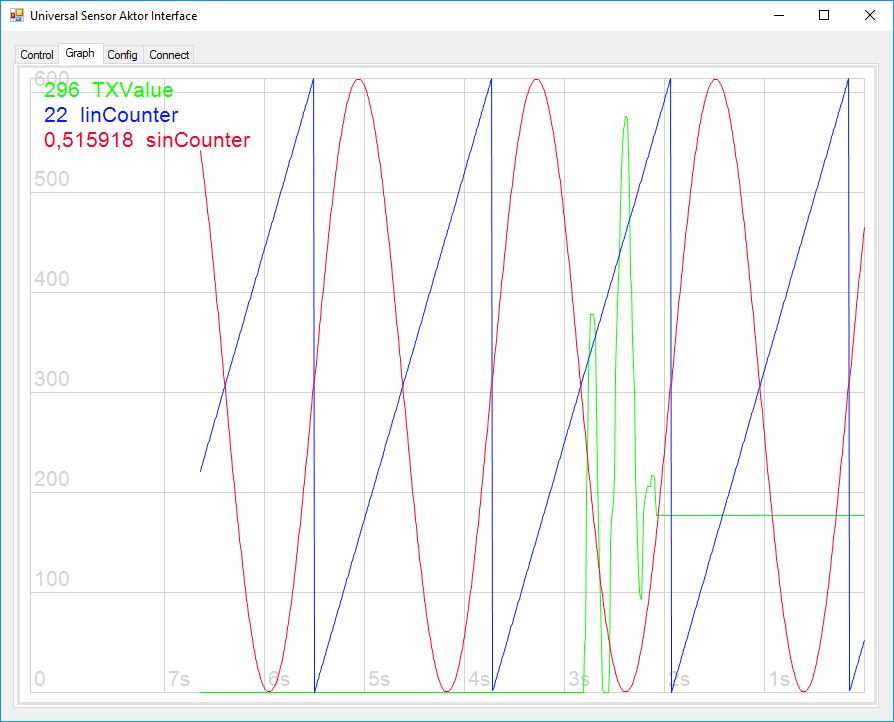894x722 pixels.
Task: Click the green TXValue legend label
Action: (x=132, y=90)
